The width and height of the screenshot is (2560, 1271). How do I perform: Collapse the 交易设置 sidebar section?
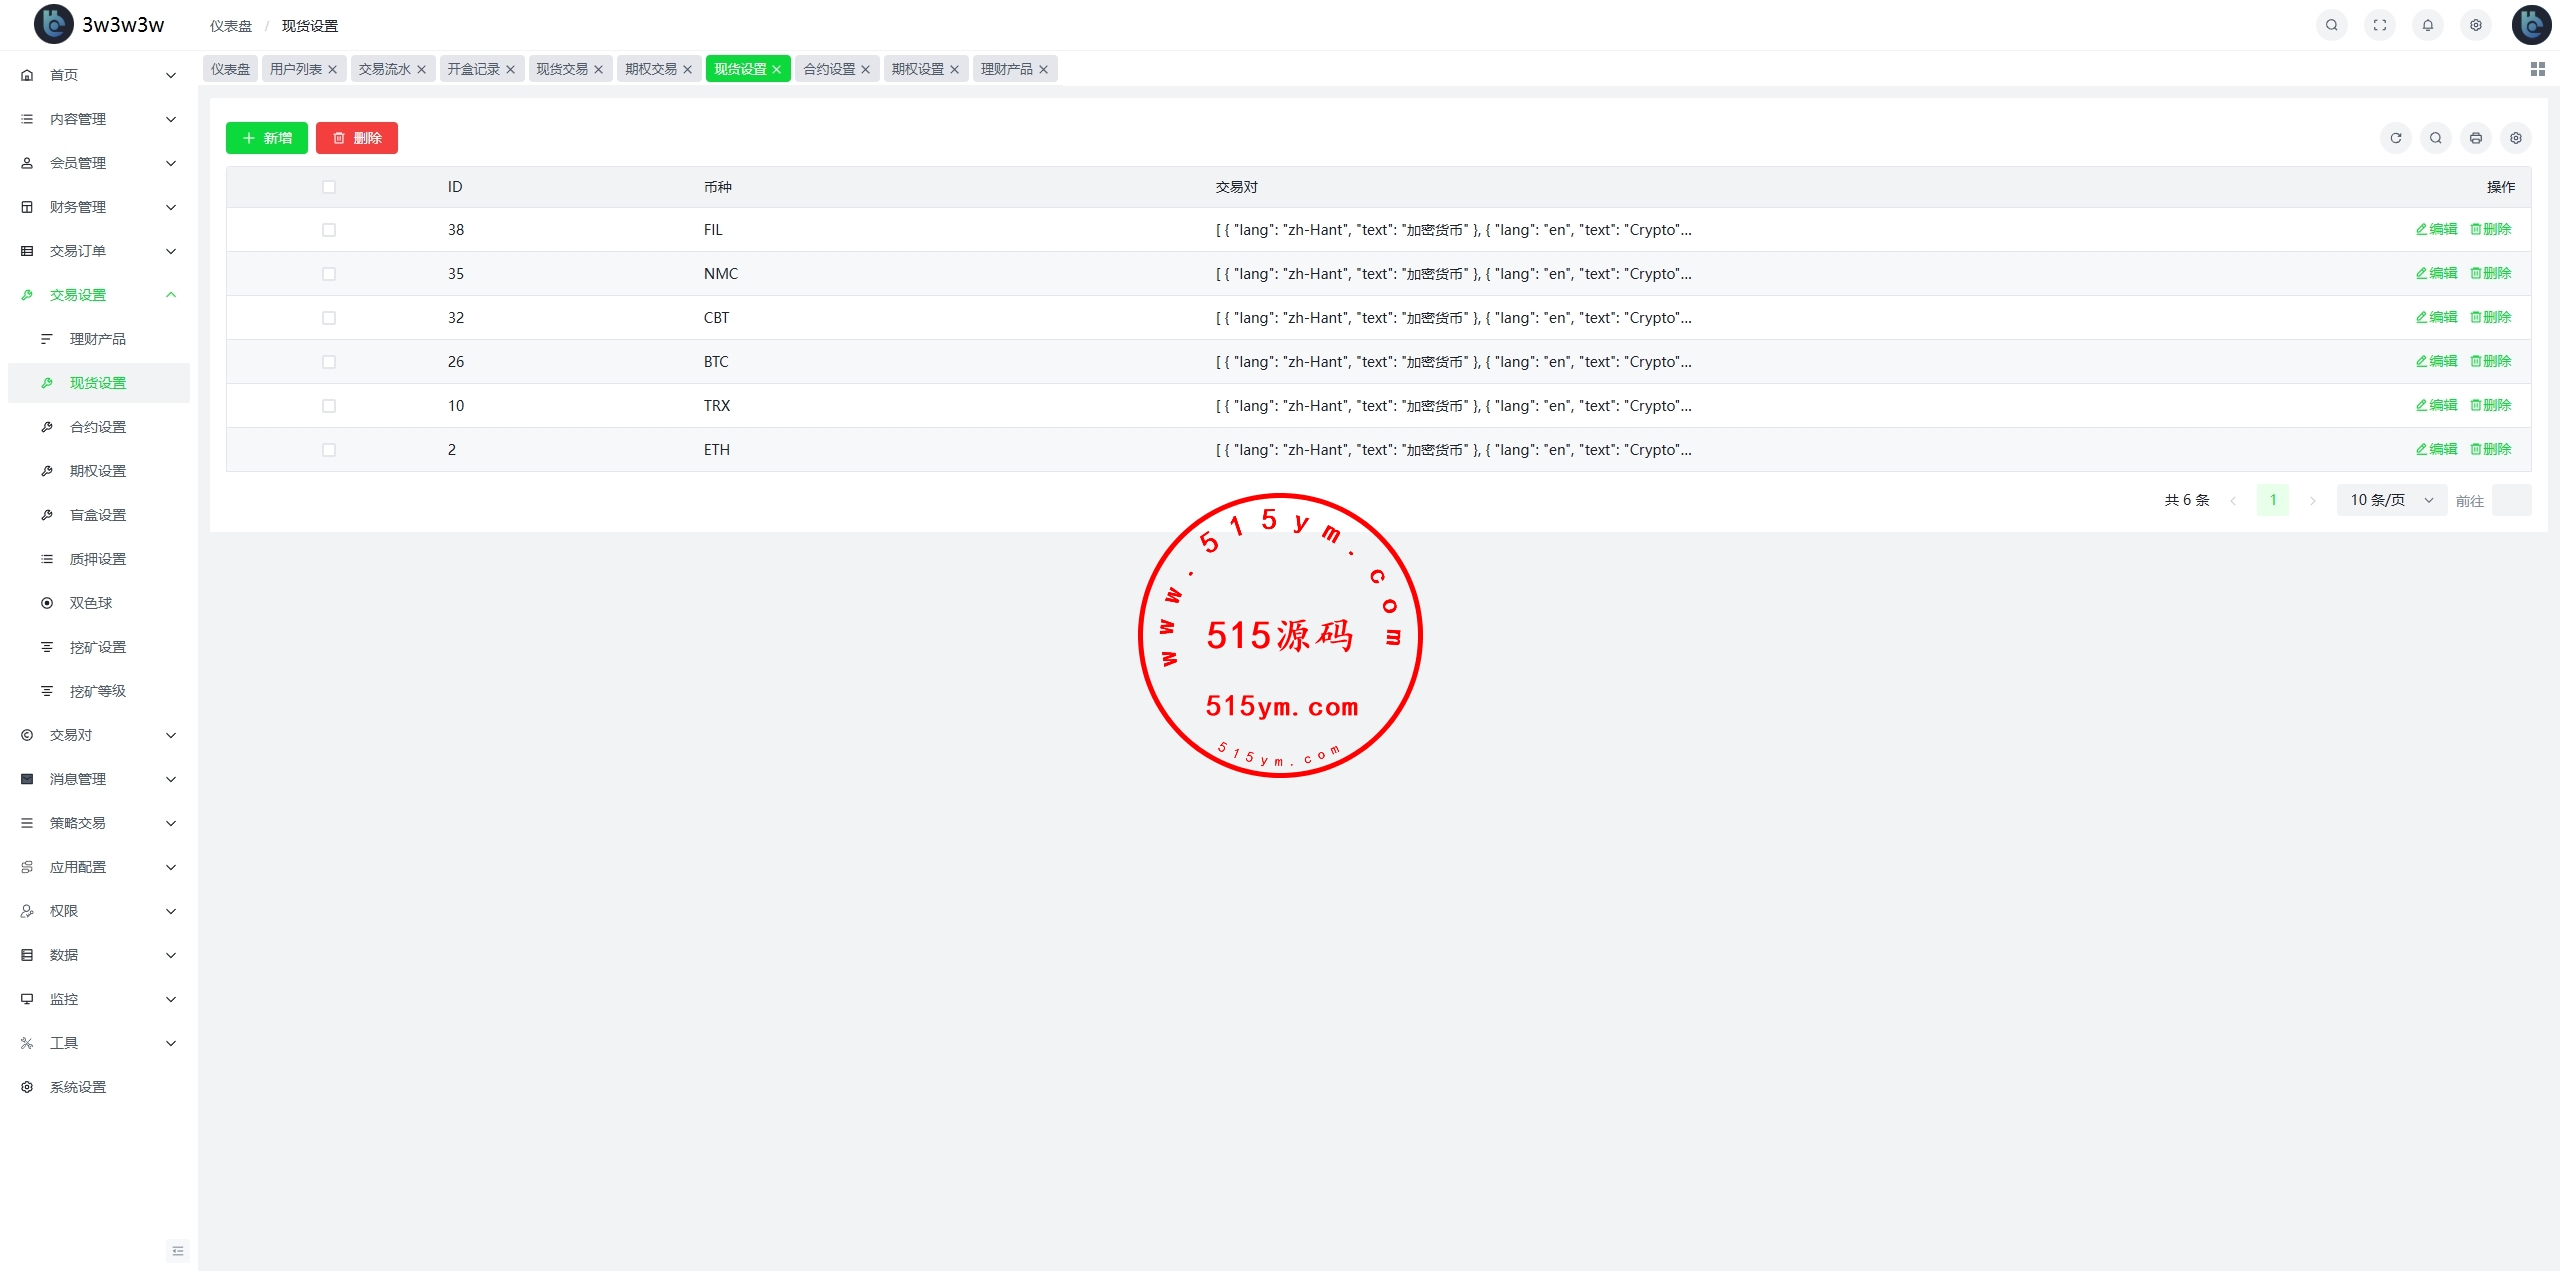tap(98, 295)
